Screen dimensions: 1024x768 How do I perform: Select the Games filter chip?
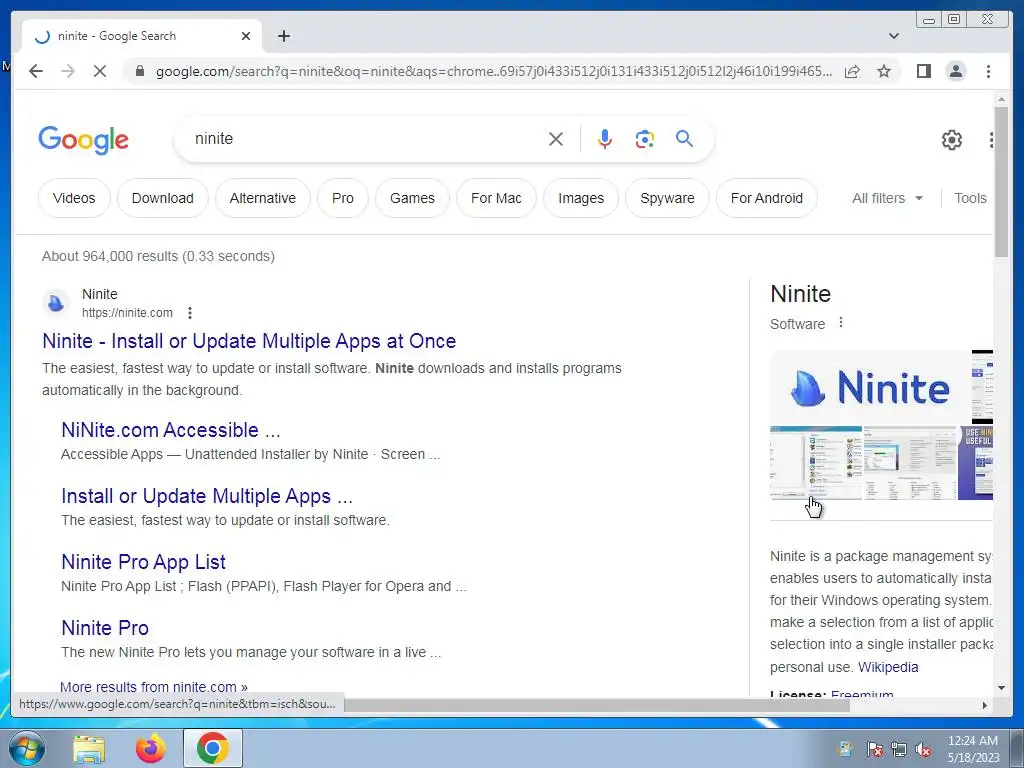pos(412,198)
